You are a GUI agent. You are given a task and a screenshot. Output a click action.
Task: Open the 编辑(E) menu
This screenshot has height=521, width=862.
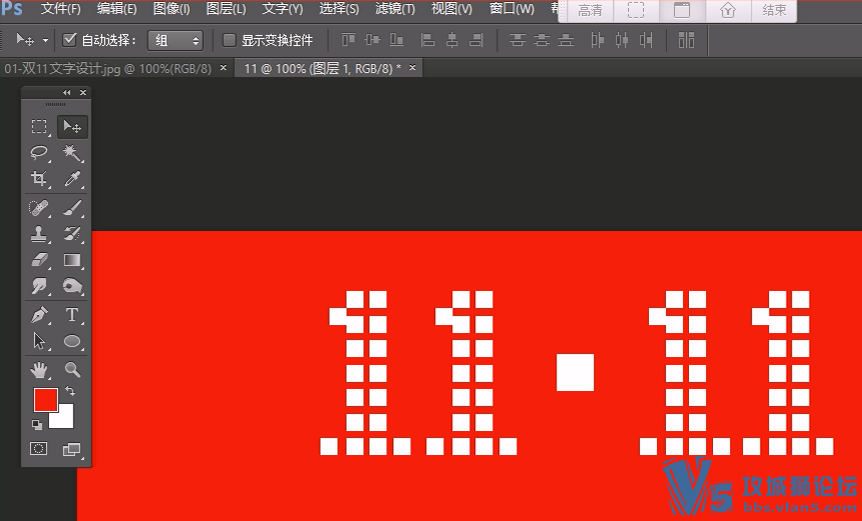(x=117, y=9)
